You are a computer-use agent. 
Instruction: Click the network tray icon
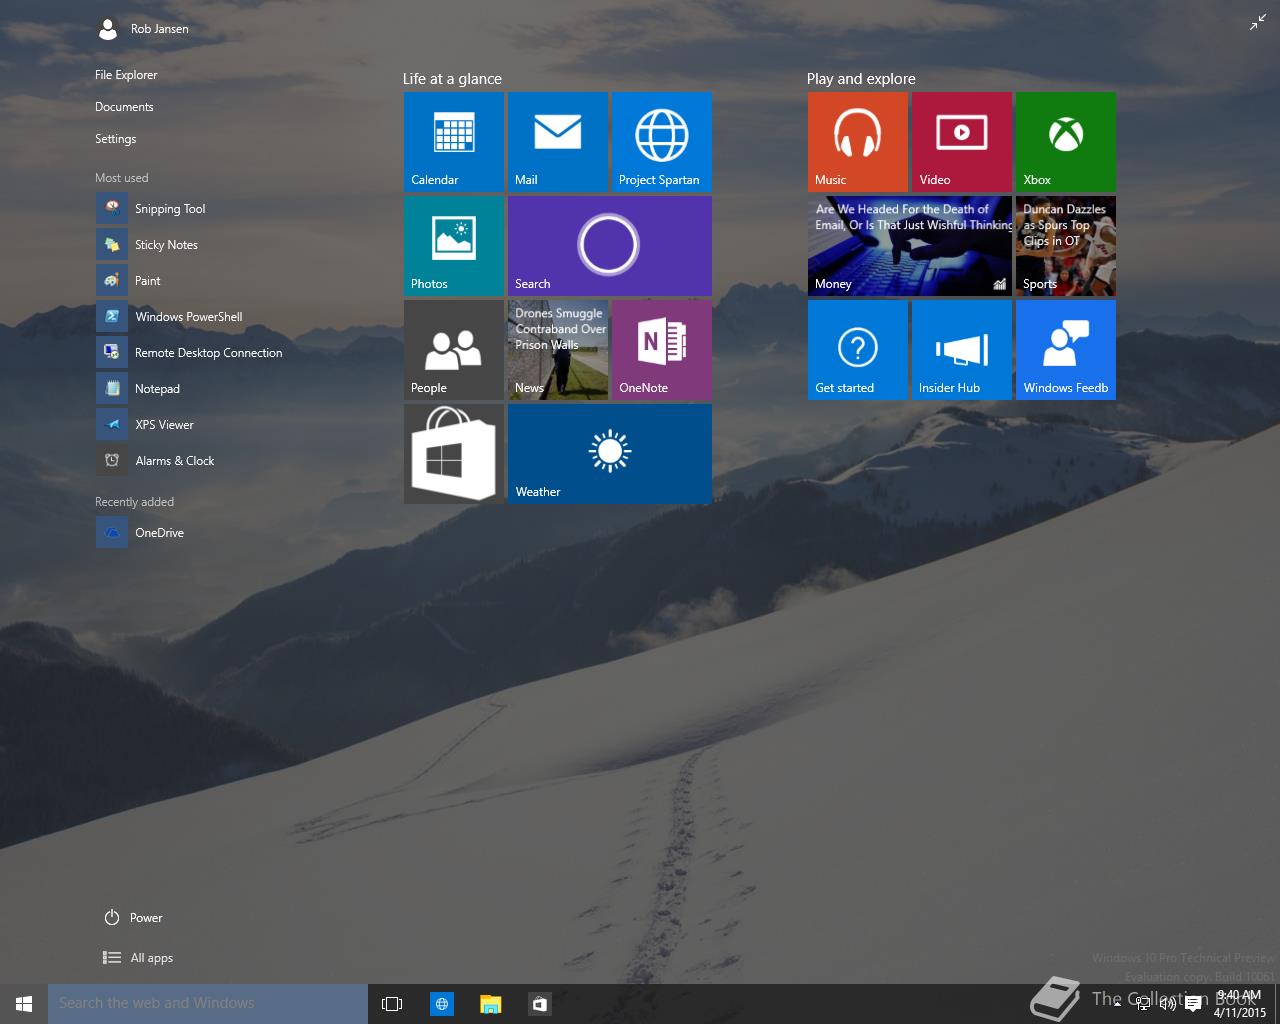tap(1143, 1004)
